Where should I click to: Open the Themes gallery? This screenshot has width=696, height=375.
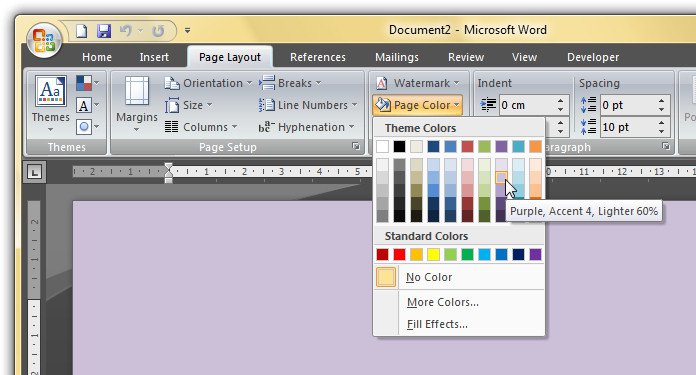pyautogui.click(x=51, y=104)
